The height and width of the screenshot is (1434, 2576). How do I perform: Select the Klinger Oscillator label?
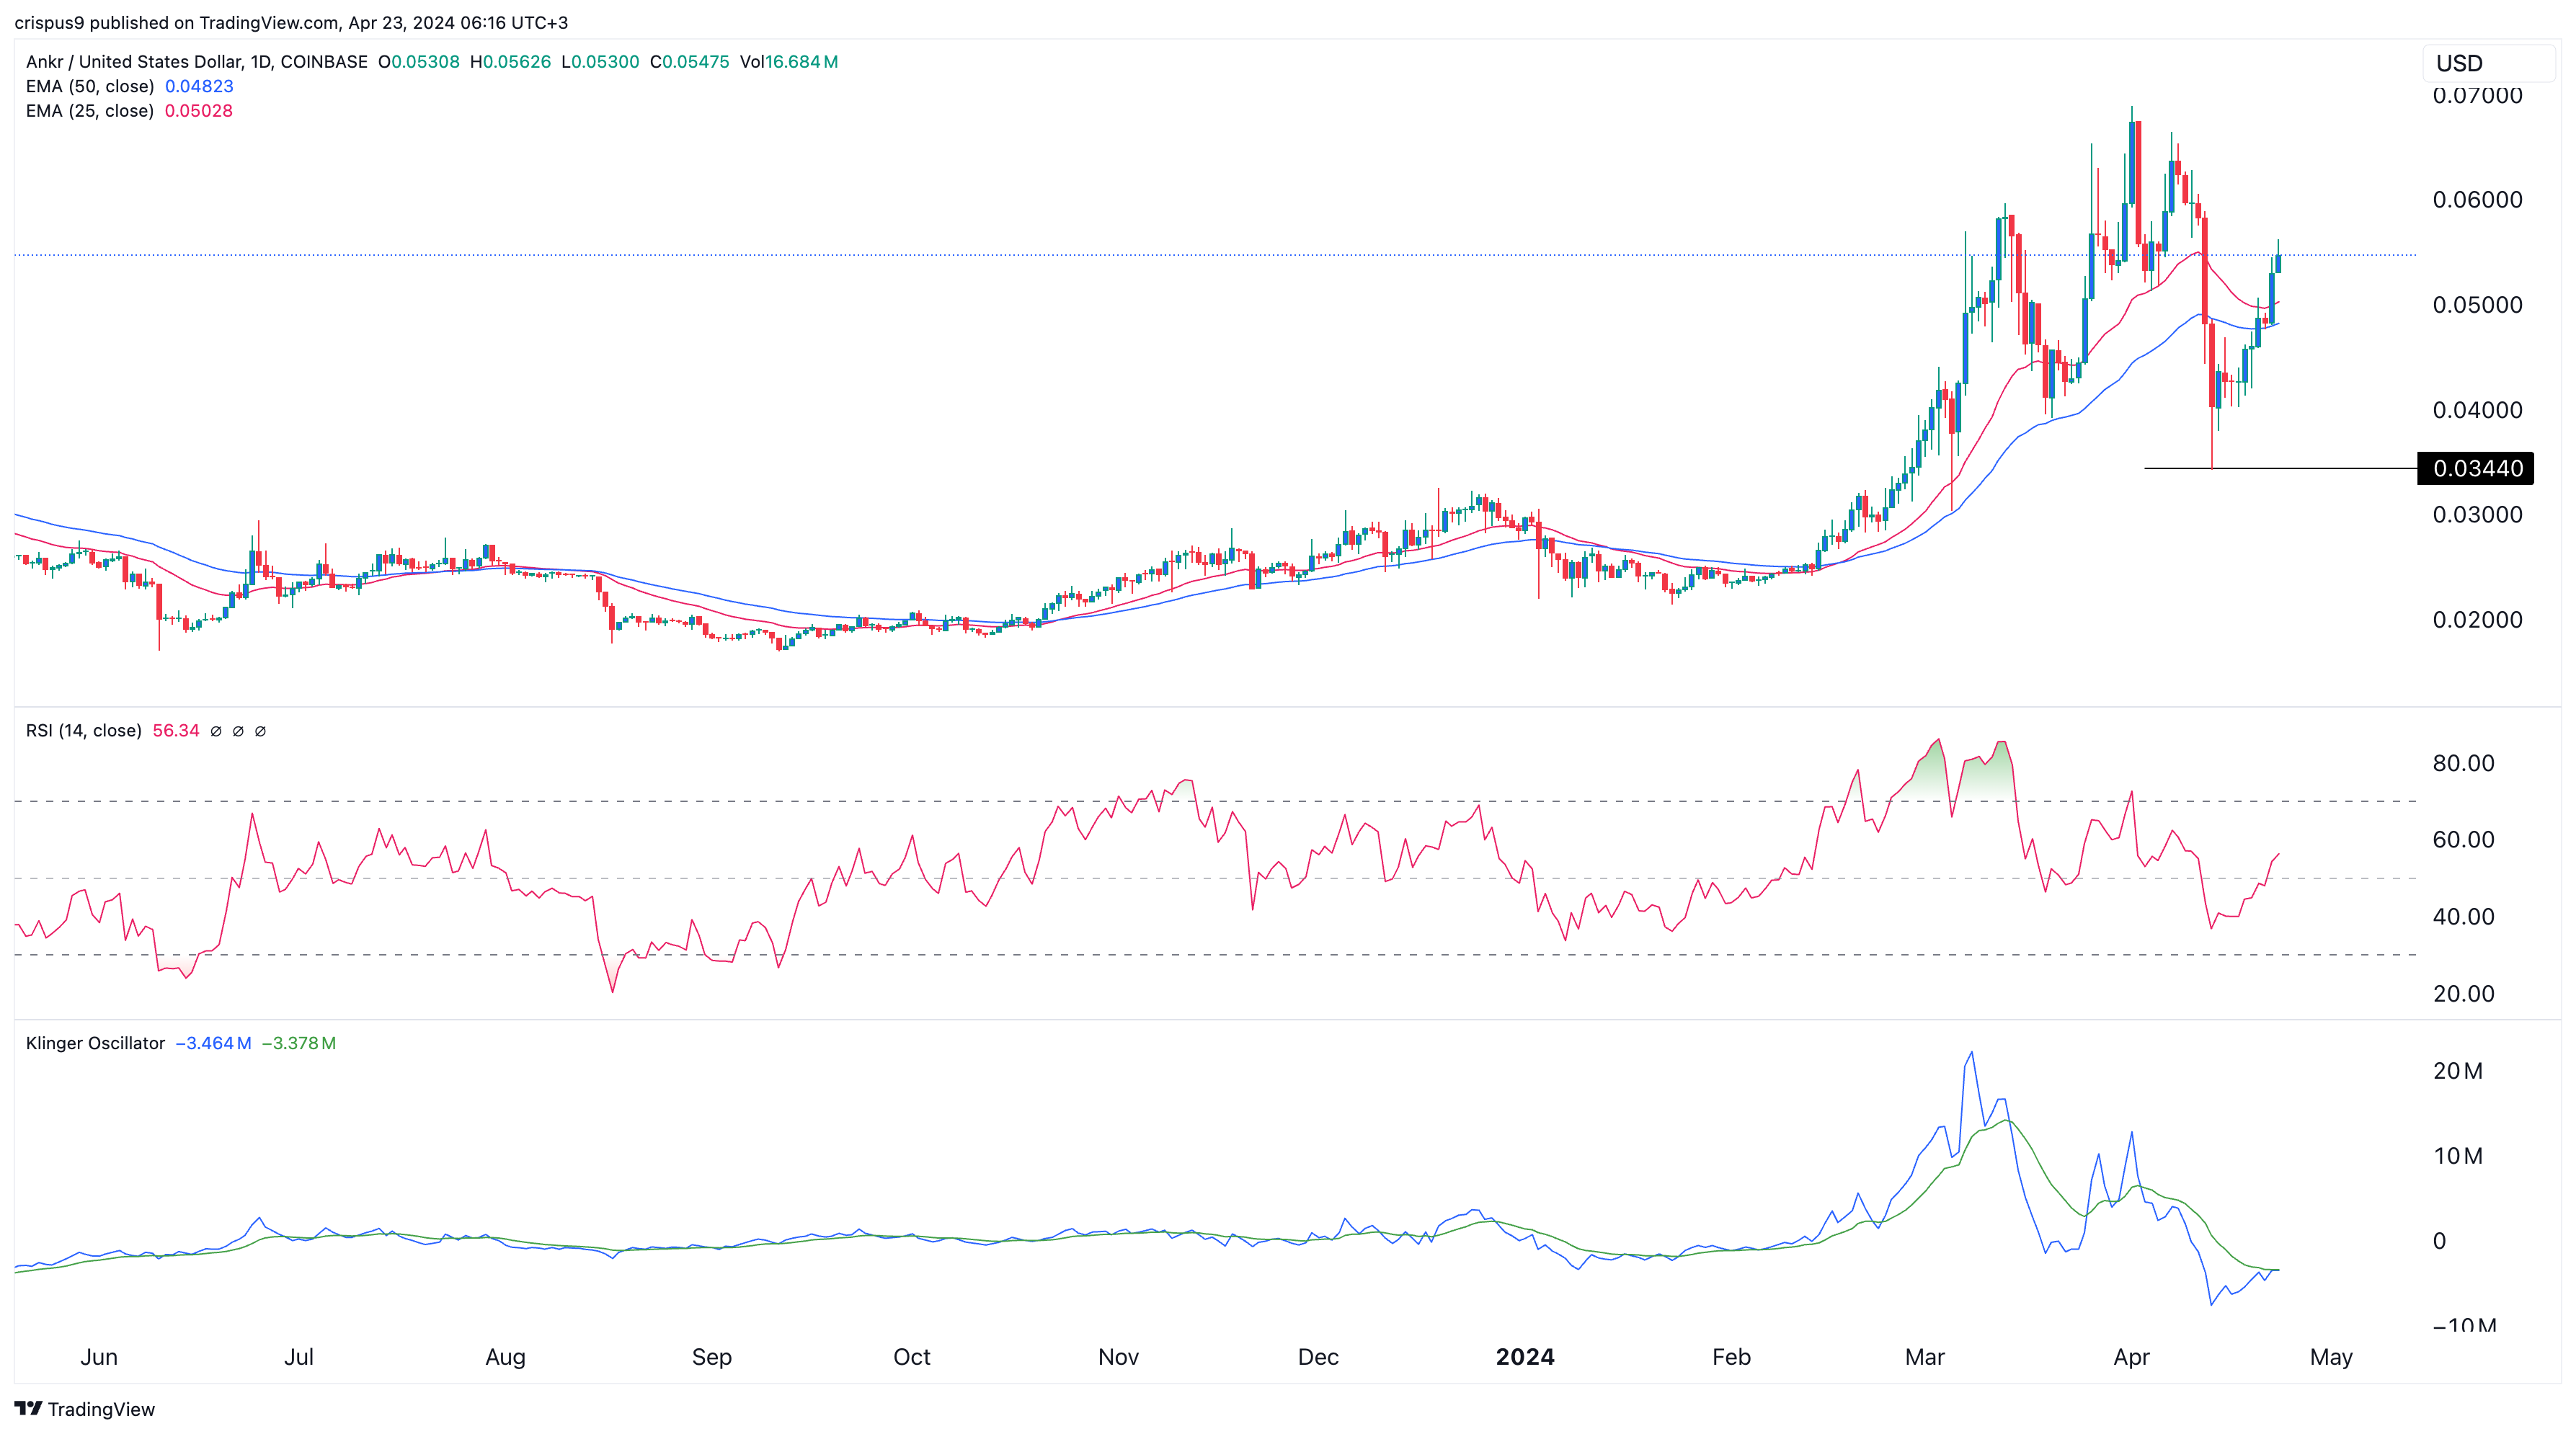click(95, 1043)
